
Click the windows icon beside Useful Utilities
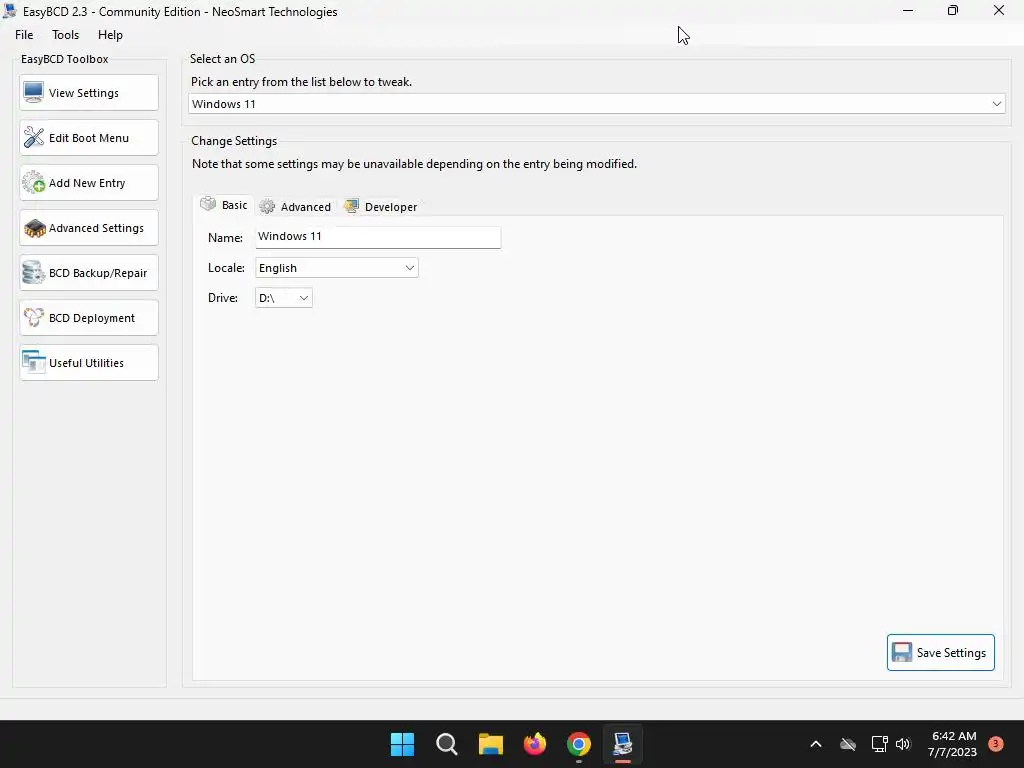click(33, 362)
